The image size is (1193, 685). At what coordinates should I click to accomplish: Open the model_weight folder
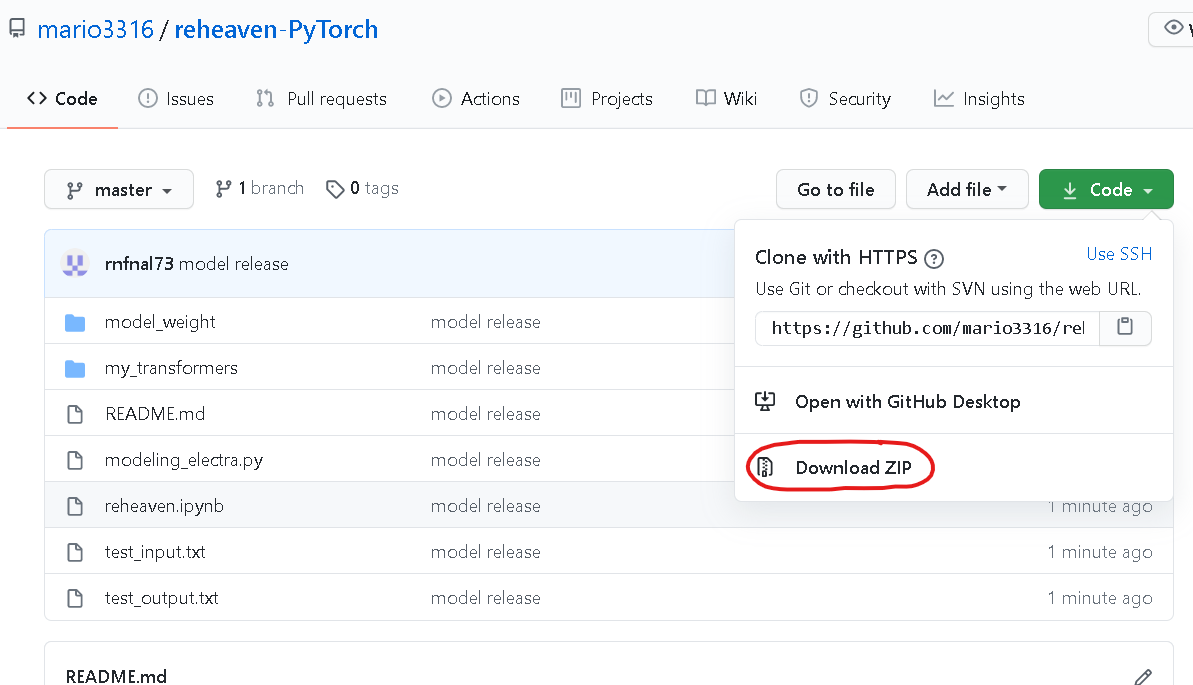(160, 322)
